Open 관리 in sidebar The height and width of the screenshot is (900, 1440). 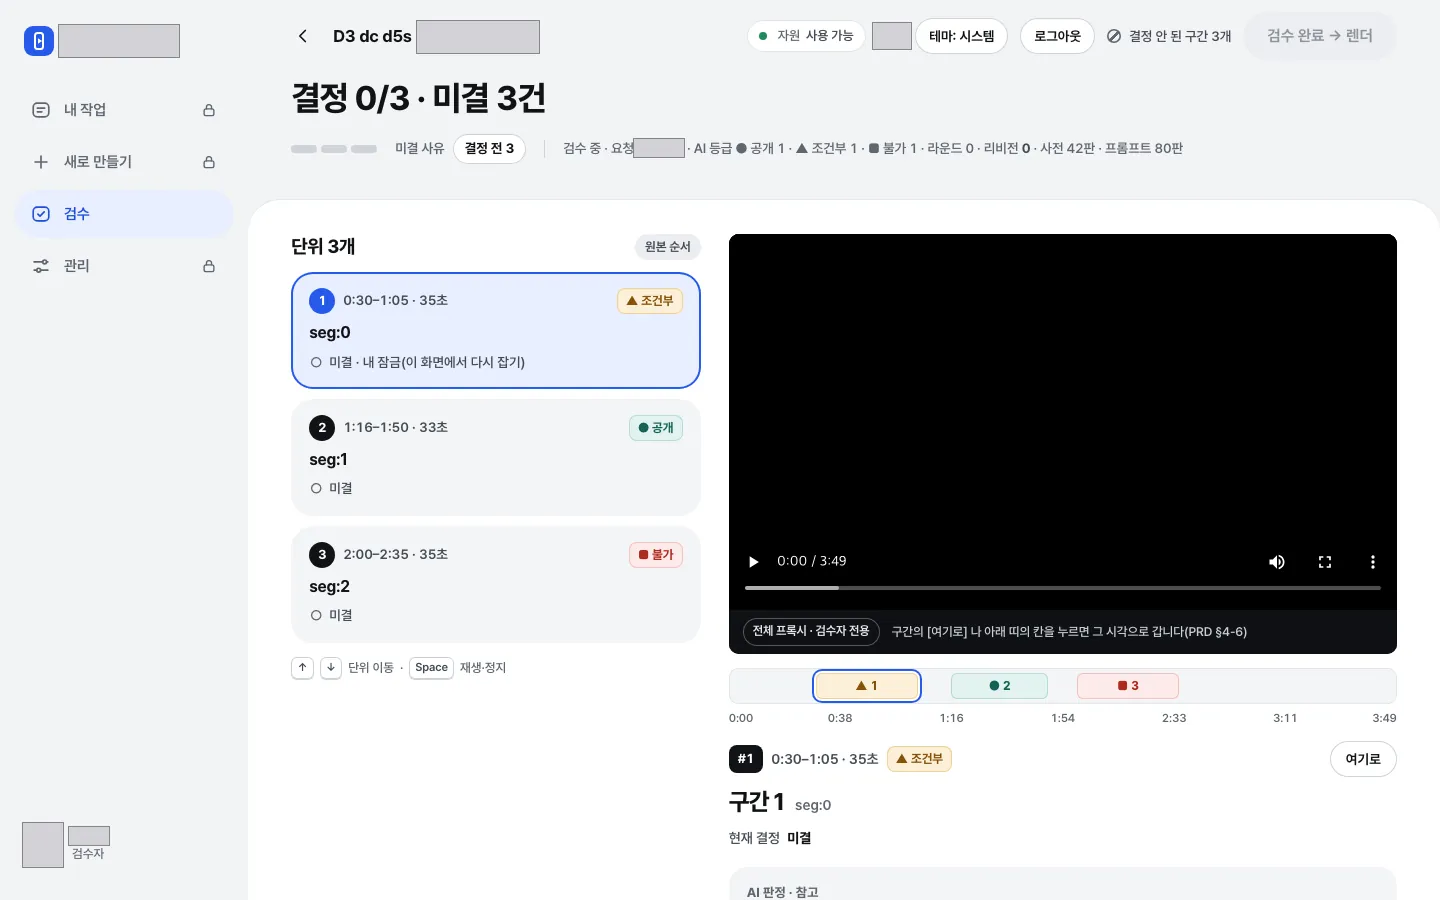pyautogui.click(x=124, y=266)
